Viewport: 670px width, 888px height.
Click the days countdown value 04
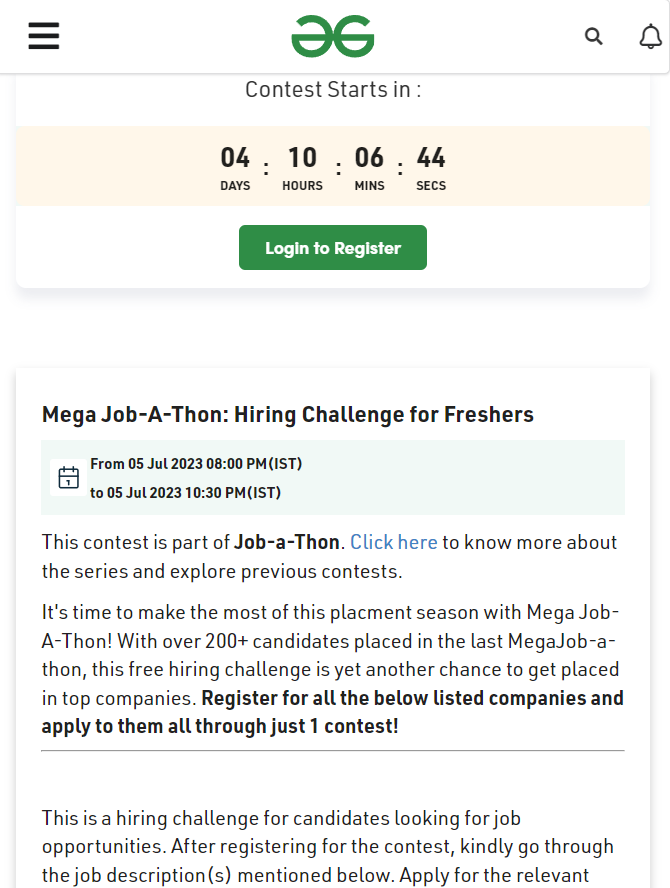point(235,157)
